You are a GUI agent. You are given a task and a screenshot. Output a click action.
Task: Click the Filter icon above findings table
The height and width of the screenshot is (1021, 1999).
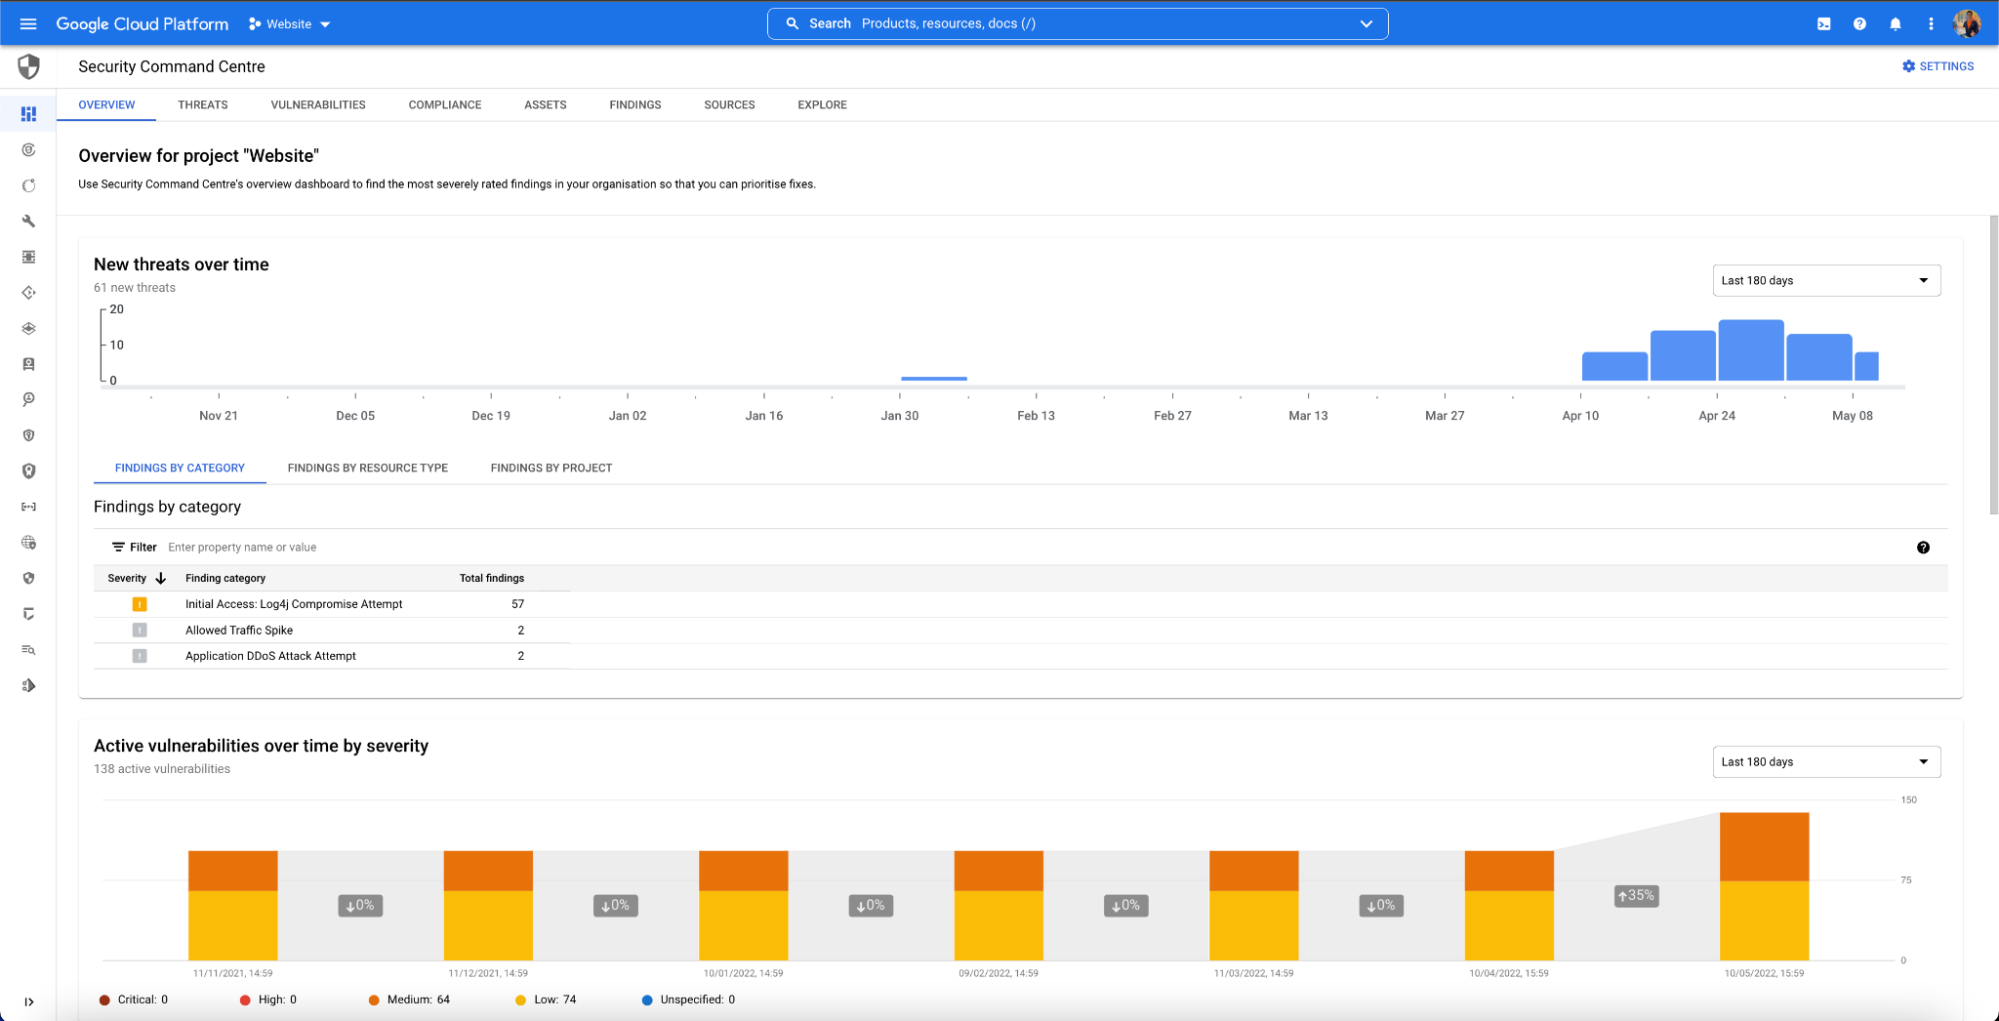click(x=118, y=547)
